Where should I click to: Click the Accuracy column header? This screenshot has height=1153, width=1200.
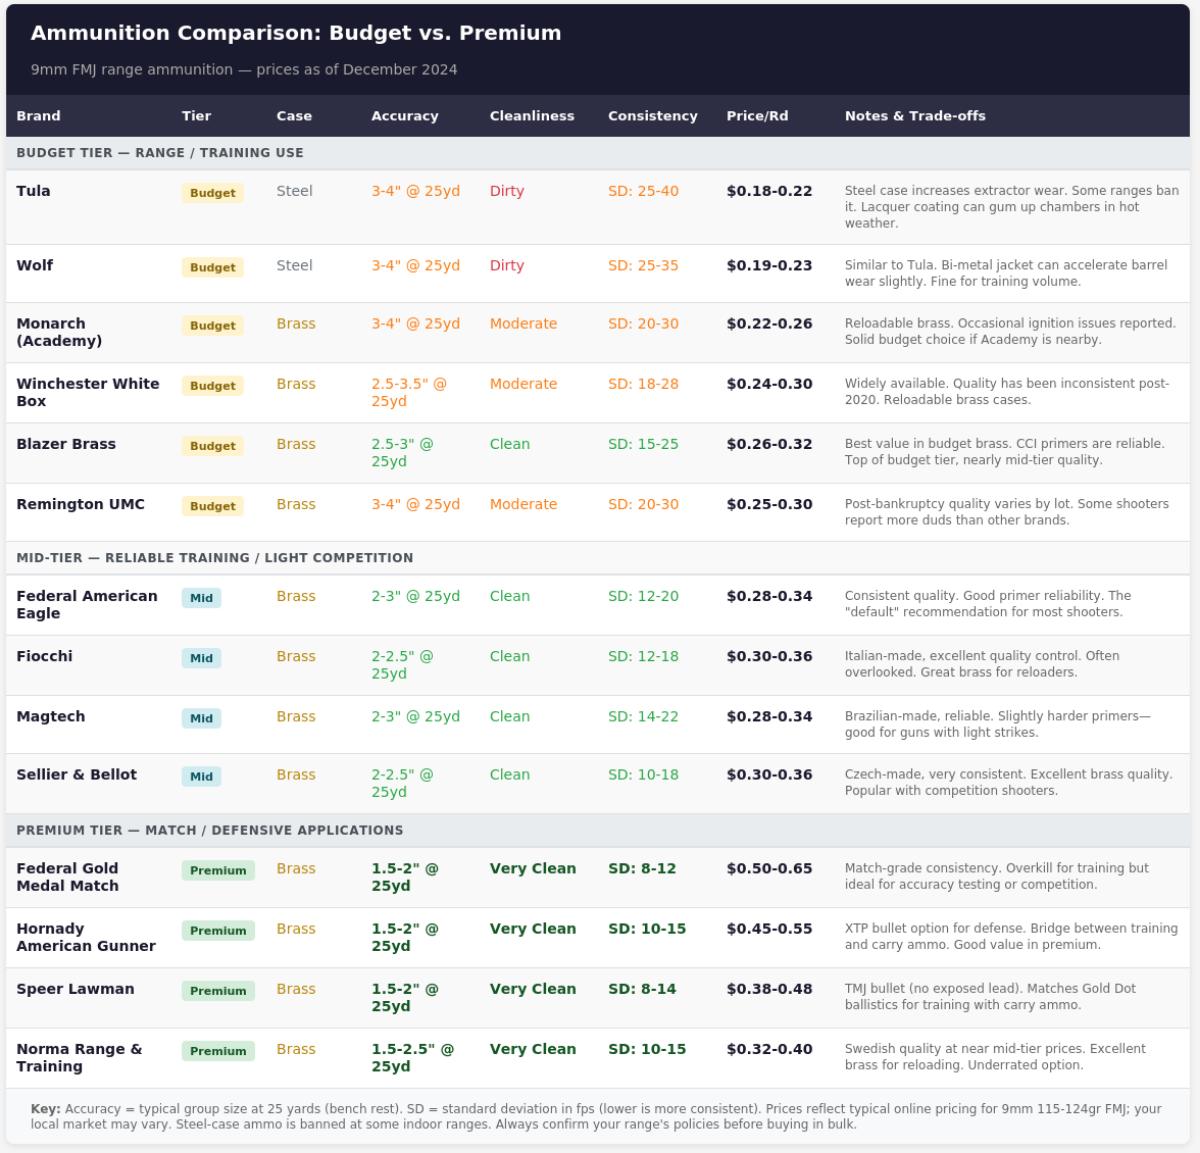click(404, 116)
